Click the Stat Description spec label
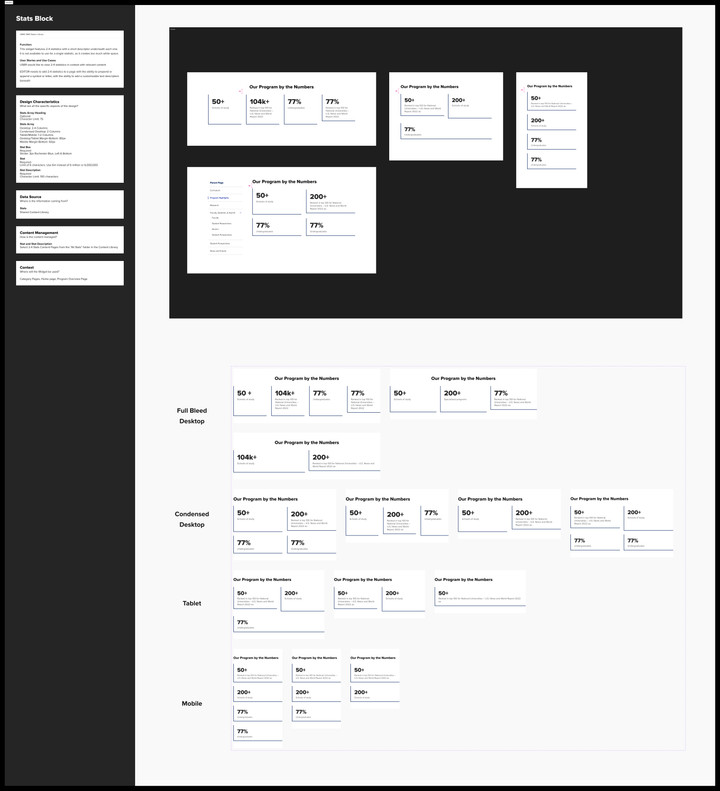 point(30,171)
